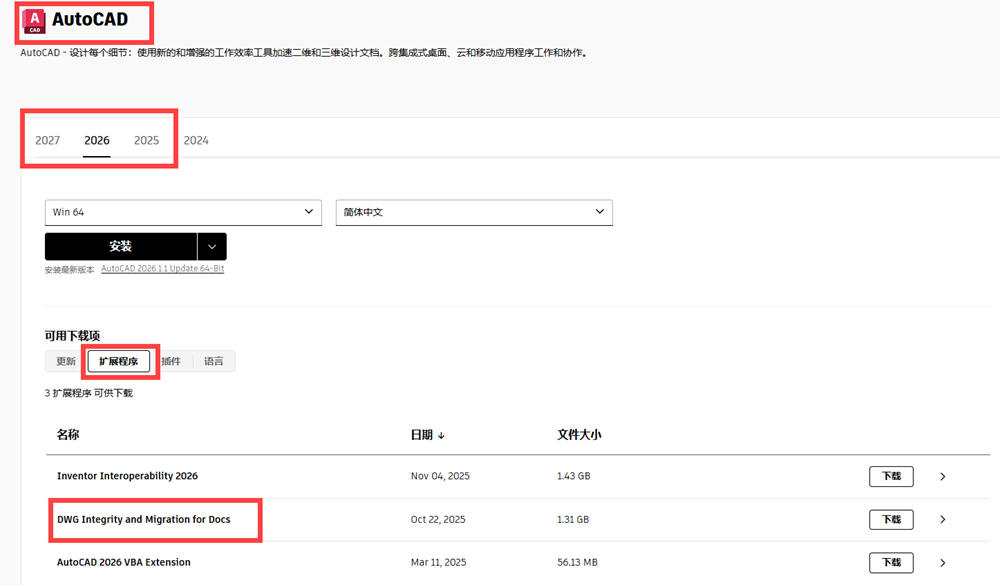The image size is (1000, 585).
Task: Expand details for Inventor Interoperability 2026
Action: coord(943,477)
